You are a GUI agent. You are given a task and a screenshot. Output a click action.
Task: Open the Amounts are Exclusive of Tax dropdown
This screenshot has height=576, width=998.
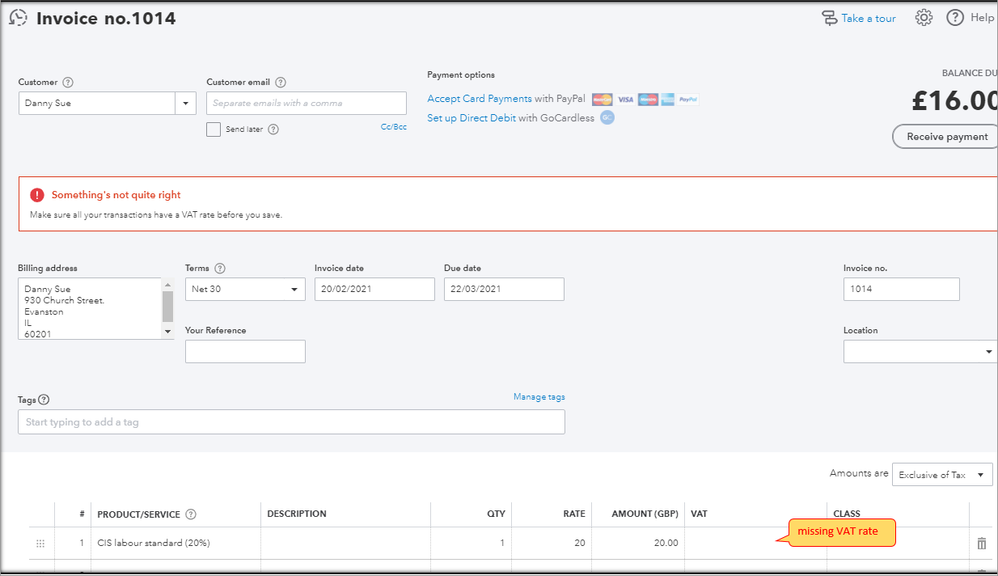click(x=942, y=475)
